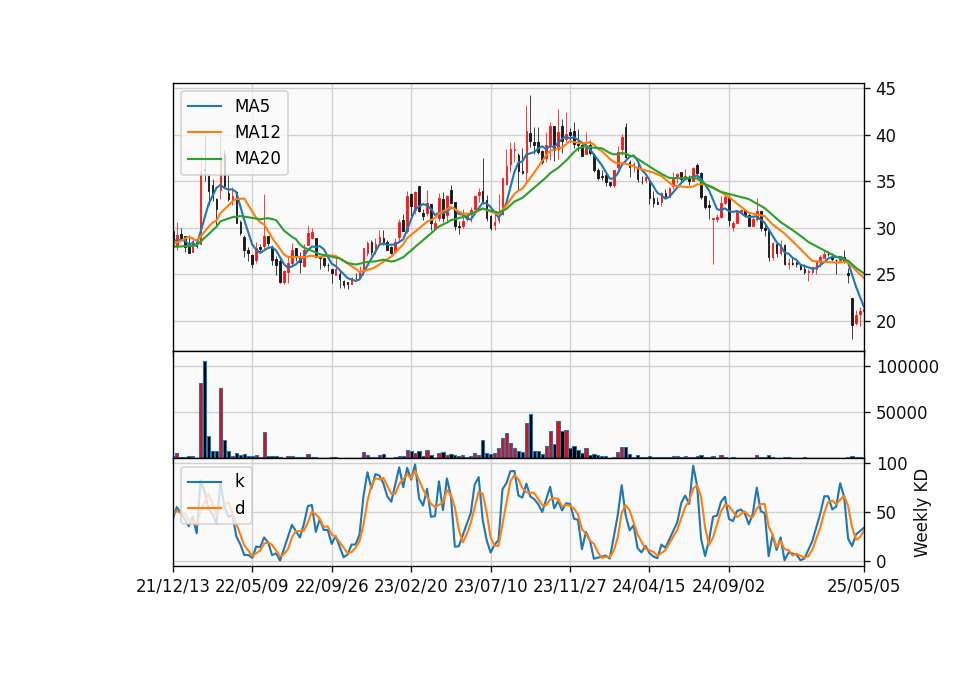
Task: Click the 23/02/20 date tick label
Action: [411, 586]
